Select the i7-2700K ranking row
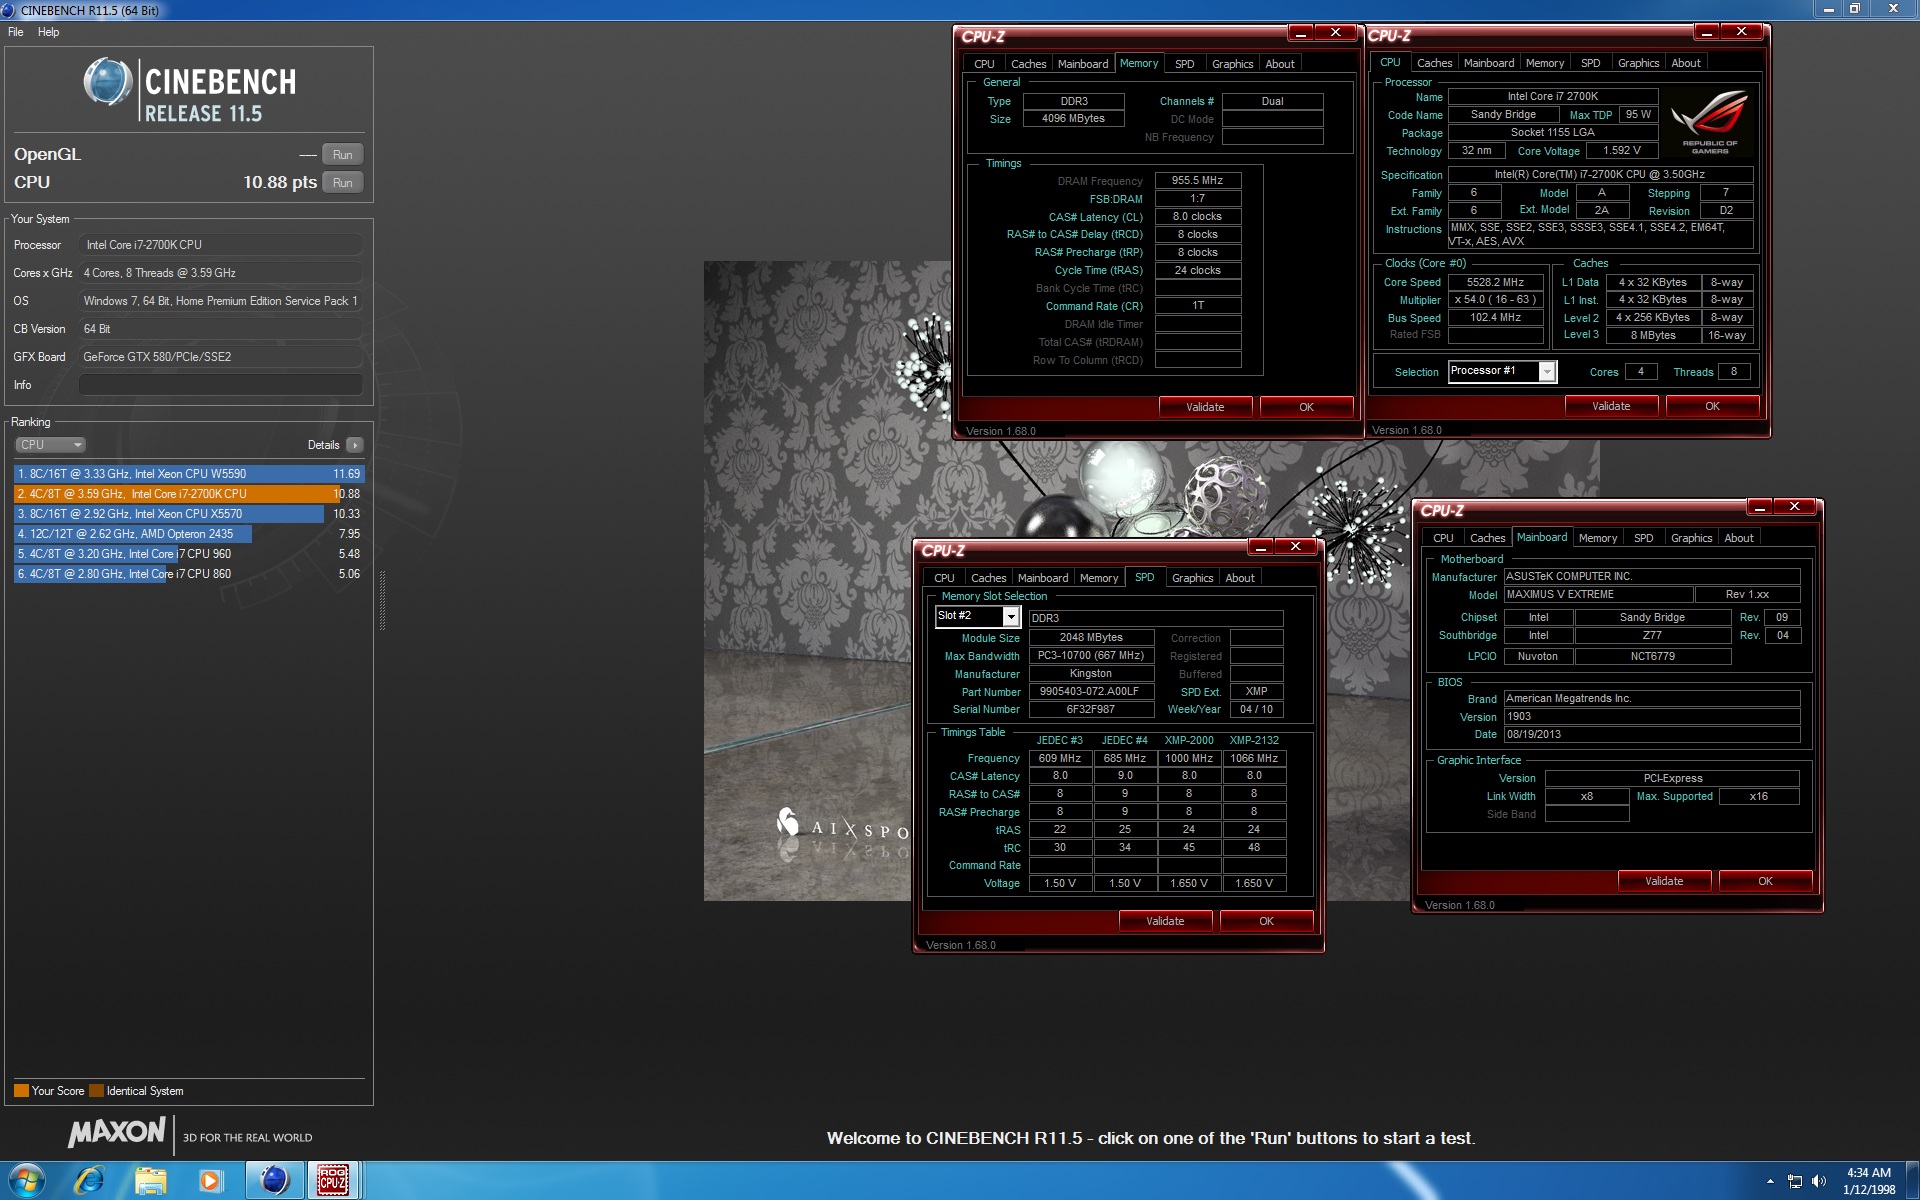 [189, 494]
